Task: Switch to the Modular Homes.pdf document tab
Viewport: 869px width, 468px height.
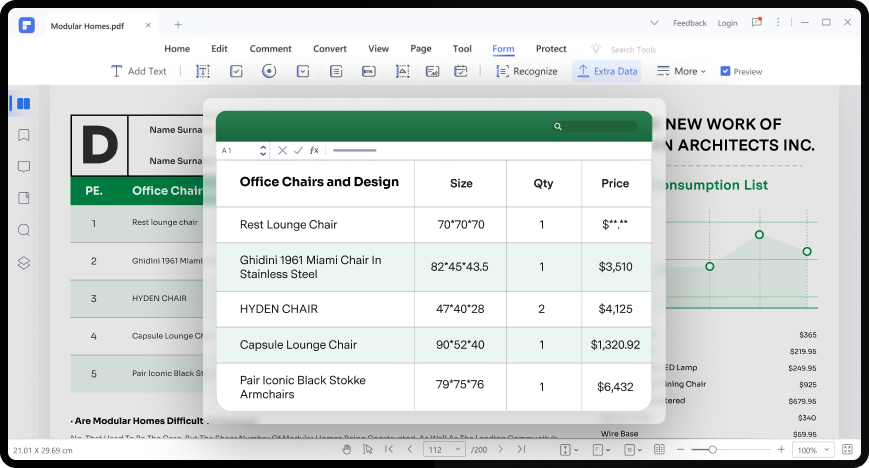Action: (87, 26)
